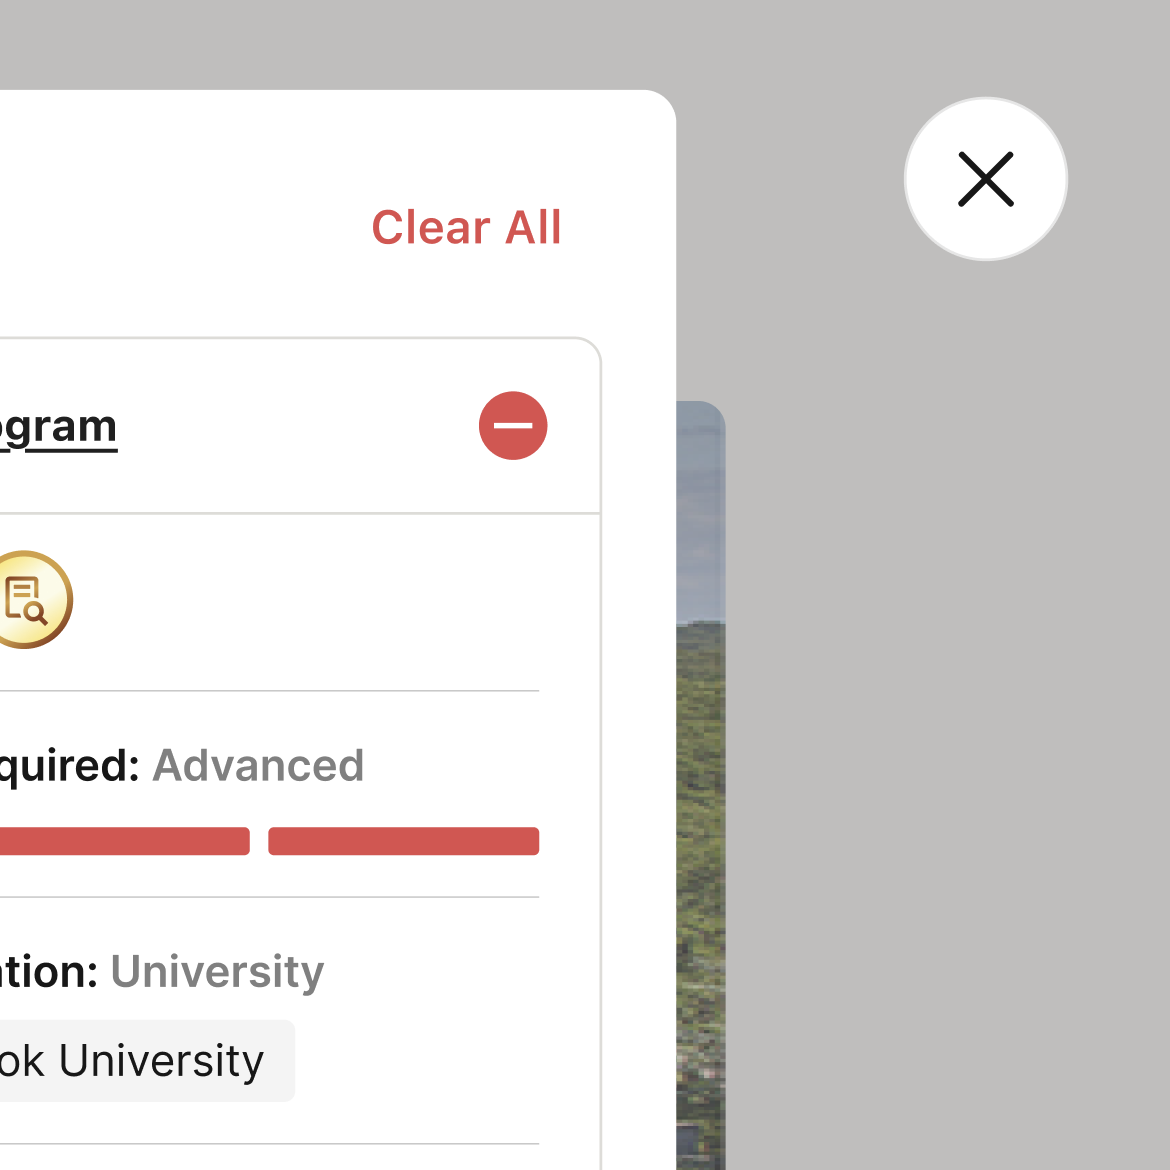Click the white dash inside the red circle
The height and width of the screenshot is (1170, 1170).
tap(513, 425)
